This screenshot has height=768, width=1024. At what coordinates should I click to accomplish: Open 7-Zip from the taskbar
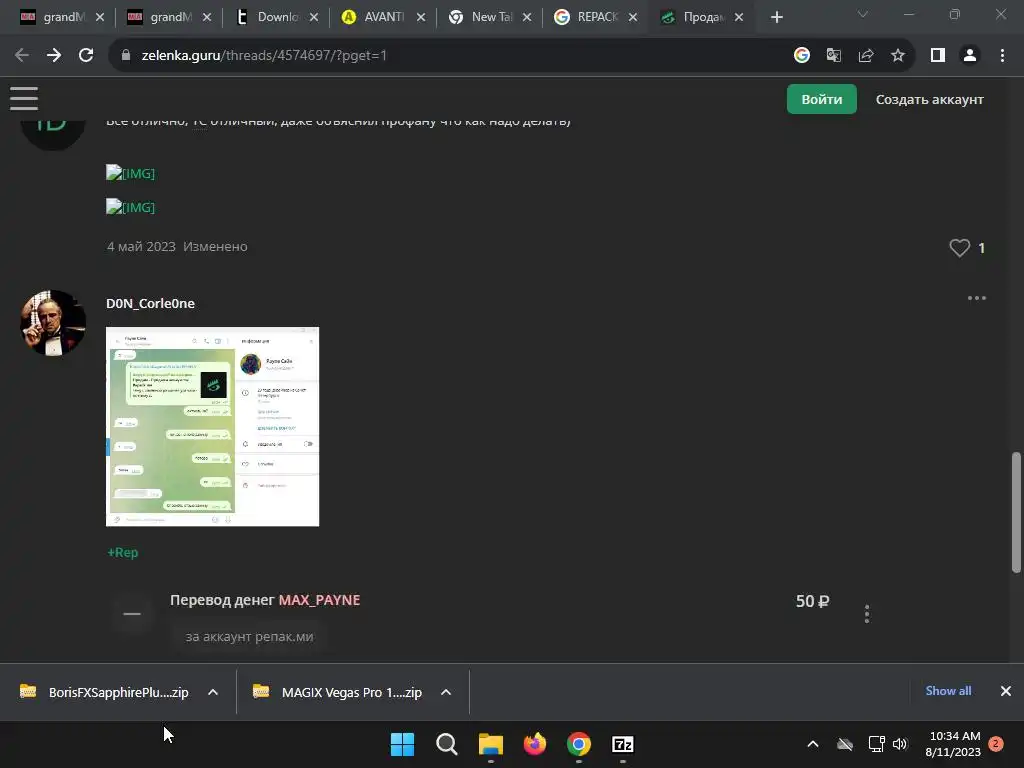click(x=623, y=744)
